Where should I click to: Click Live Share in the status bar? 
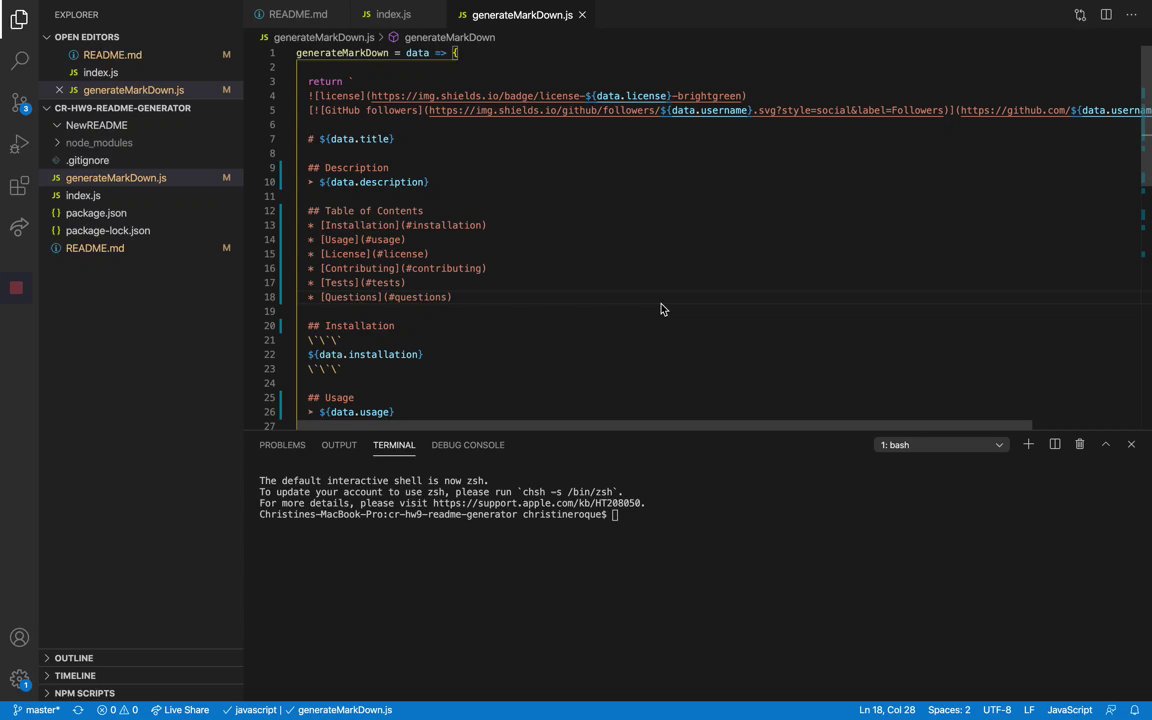pos(180,710)
